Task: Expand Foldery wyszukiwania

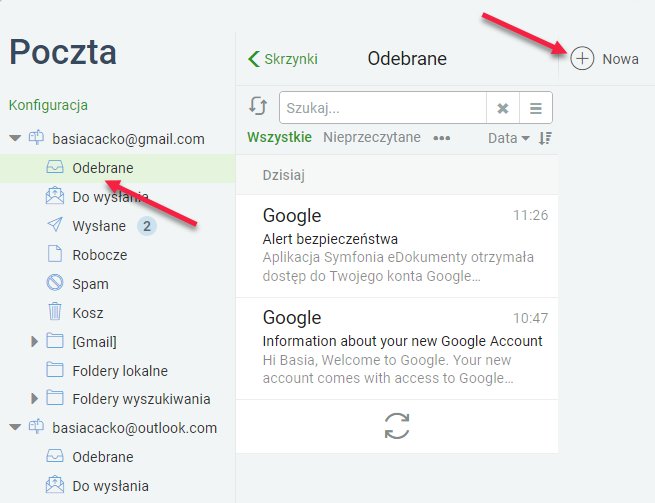Action: [x=35, y=399]
